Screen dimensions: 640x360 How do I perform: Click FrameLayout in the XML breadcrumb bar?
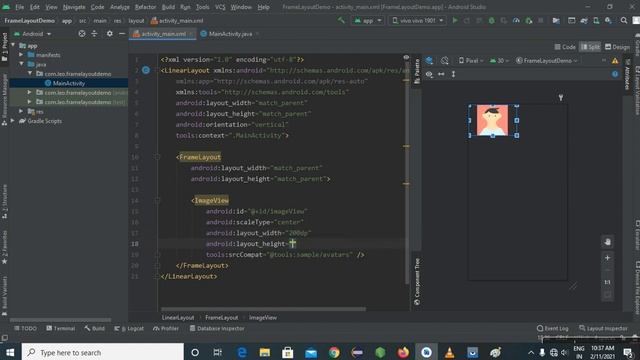click(x=222, y=318)
